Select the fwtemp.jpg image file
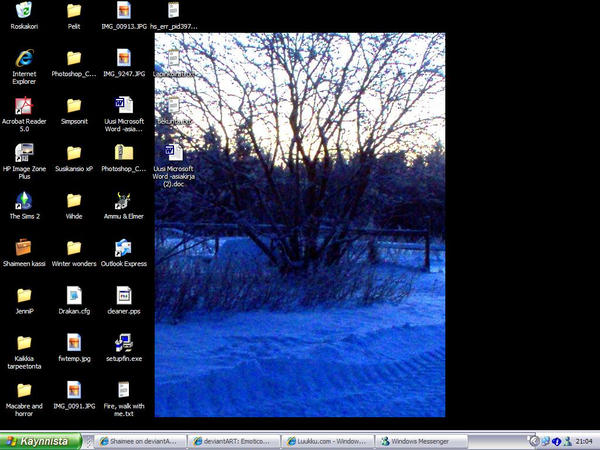The image size is (600, 450). coord(74,348)
